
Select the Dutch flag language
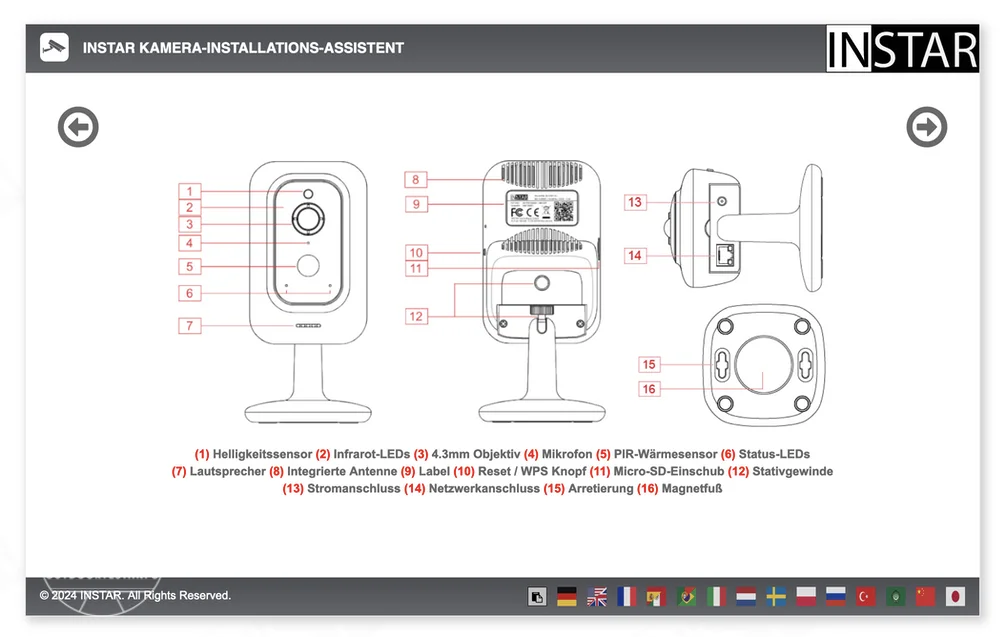pos(746,597)
